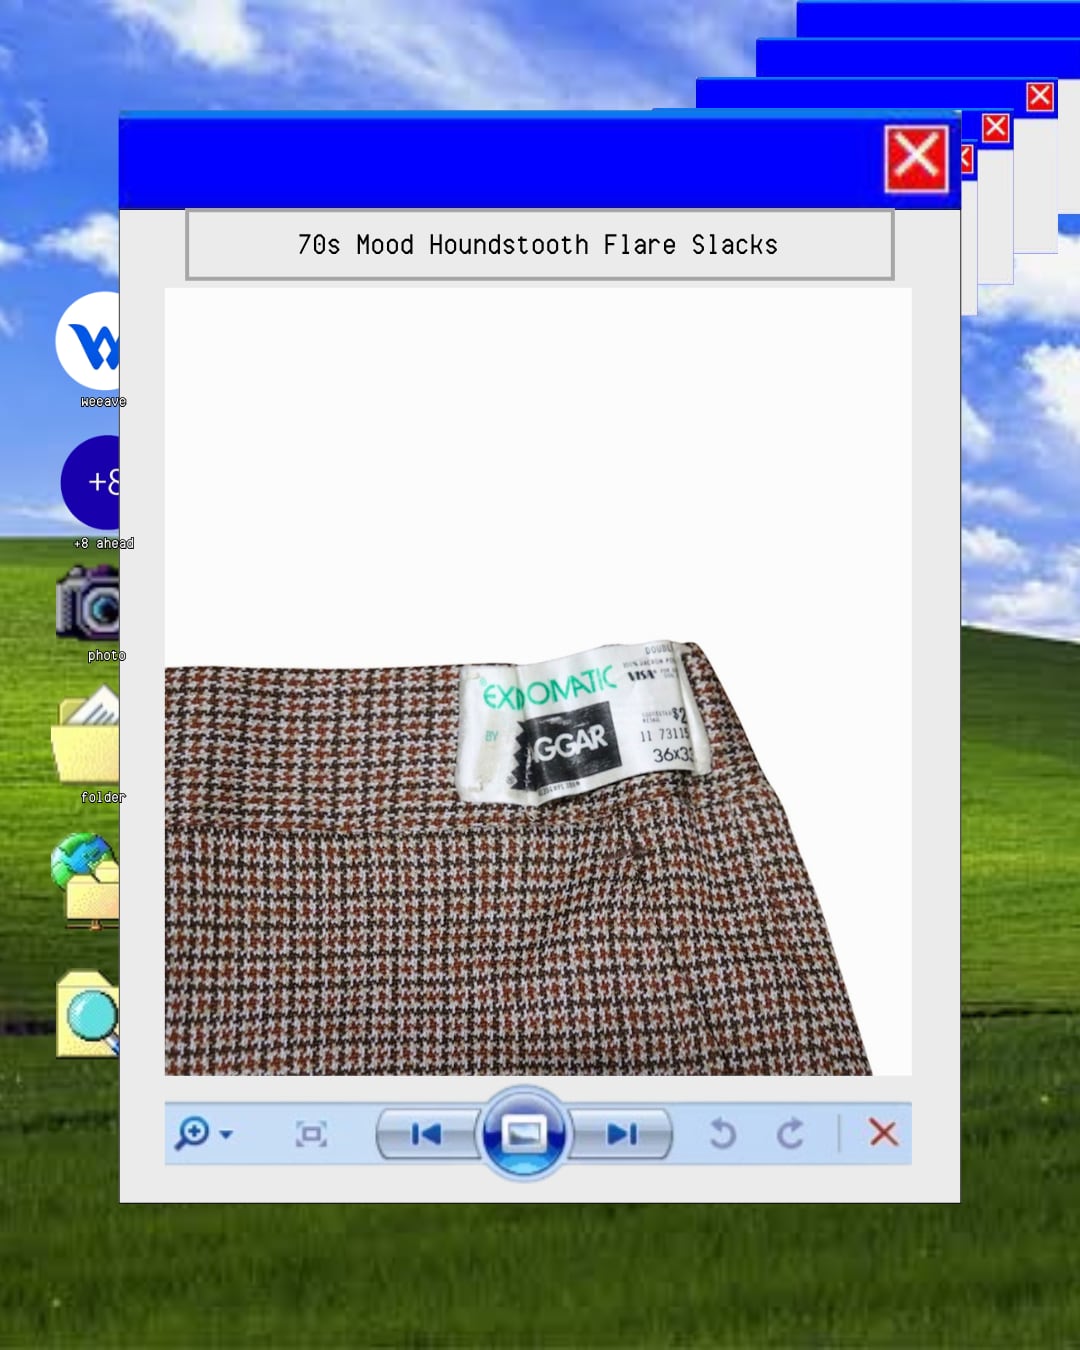This screenshot has height=1350, width=1080.
Task: Close the rearmost window that shows a close button
Action: tap(1040, 96)
